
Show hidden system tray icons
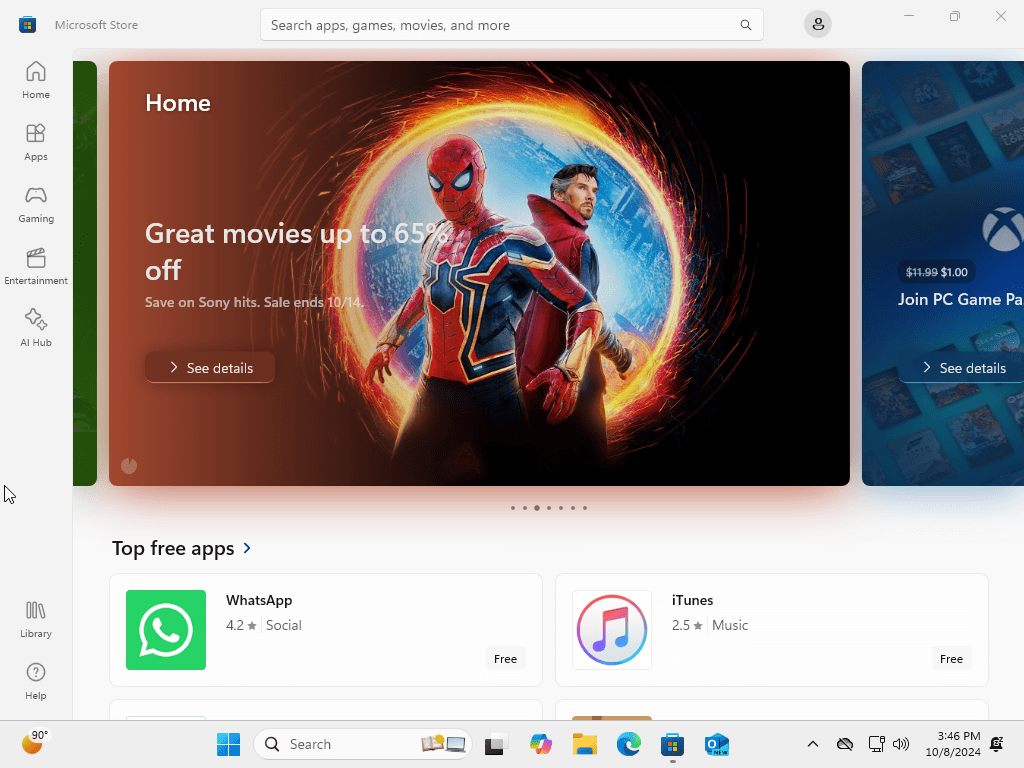(x=813, y=744)
